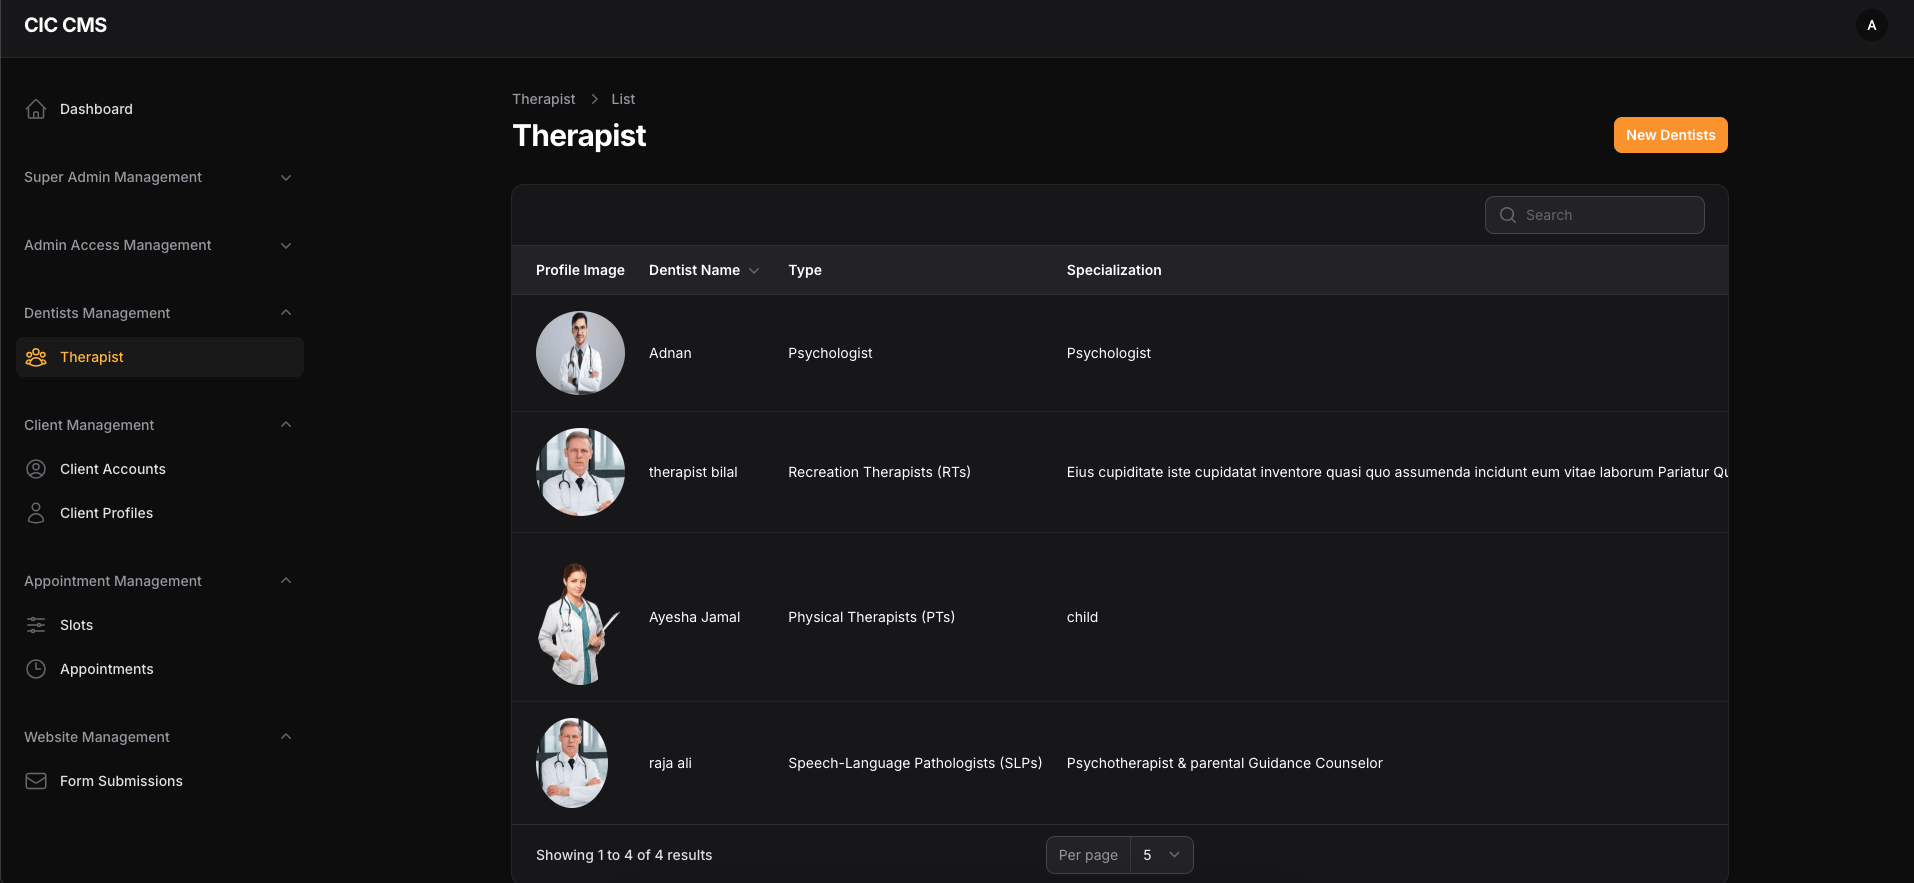1914x883 pixels.
Task: Click Adnan's profile image thumbnail
Action: [580, 353]
